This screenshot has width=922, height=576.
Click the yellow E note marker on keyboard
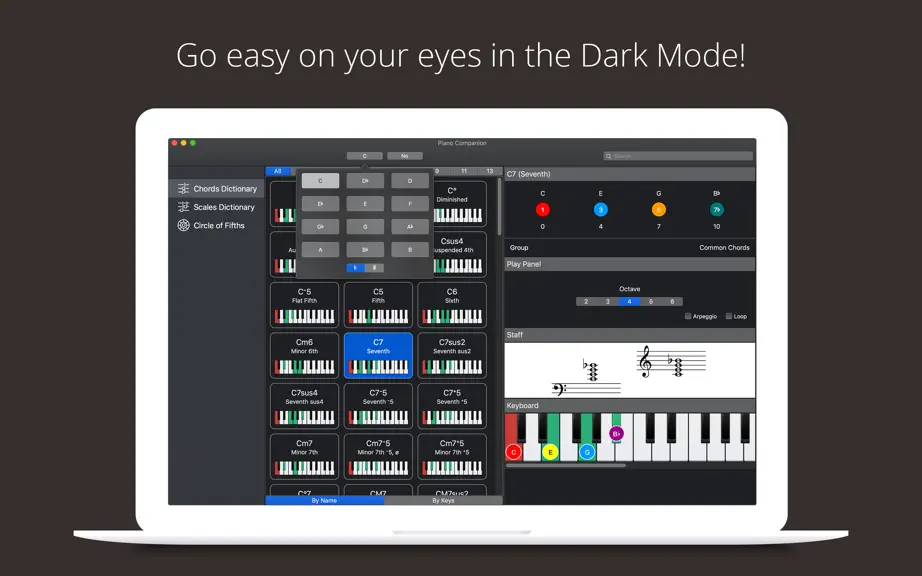tap(550, 452)
